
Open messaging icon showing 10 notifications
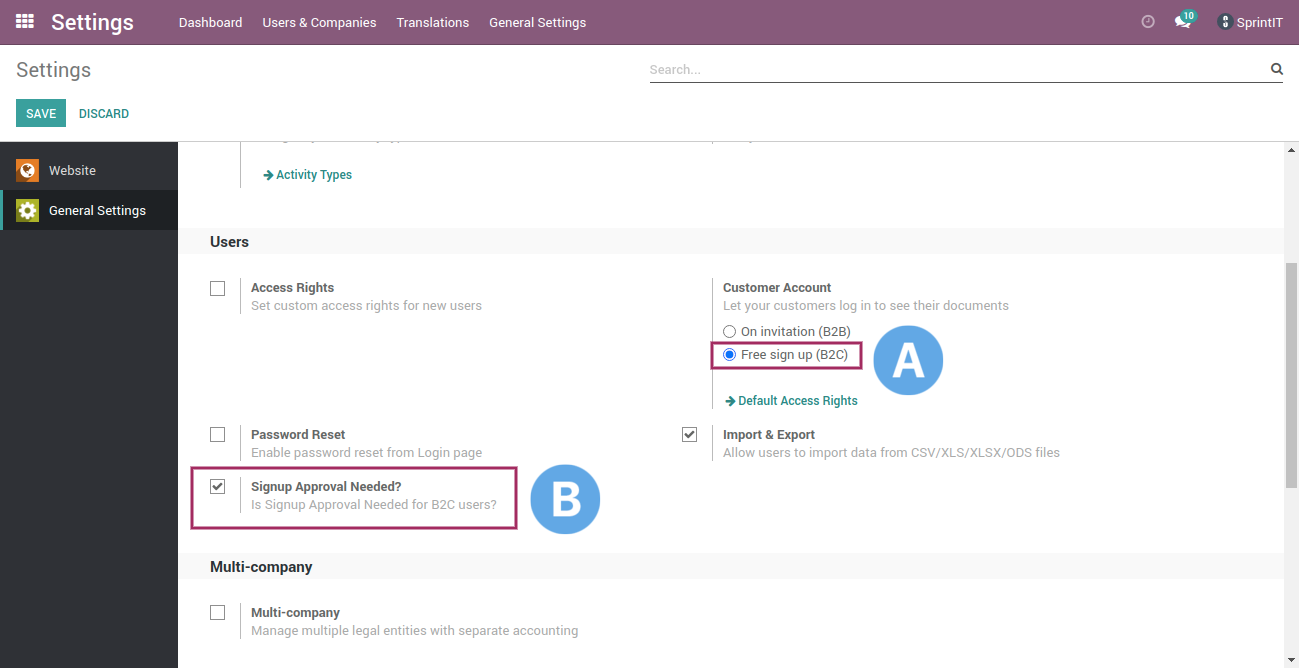point(1183,21)
